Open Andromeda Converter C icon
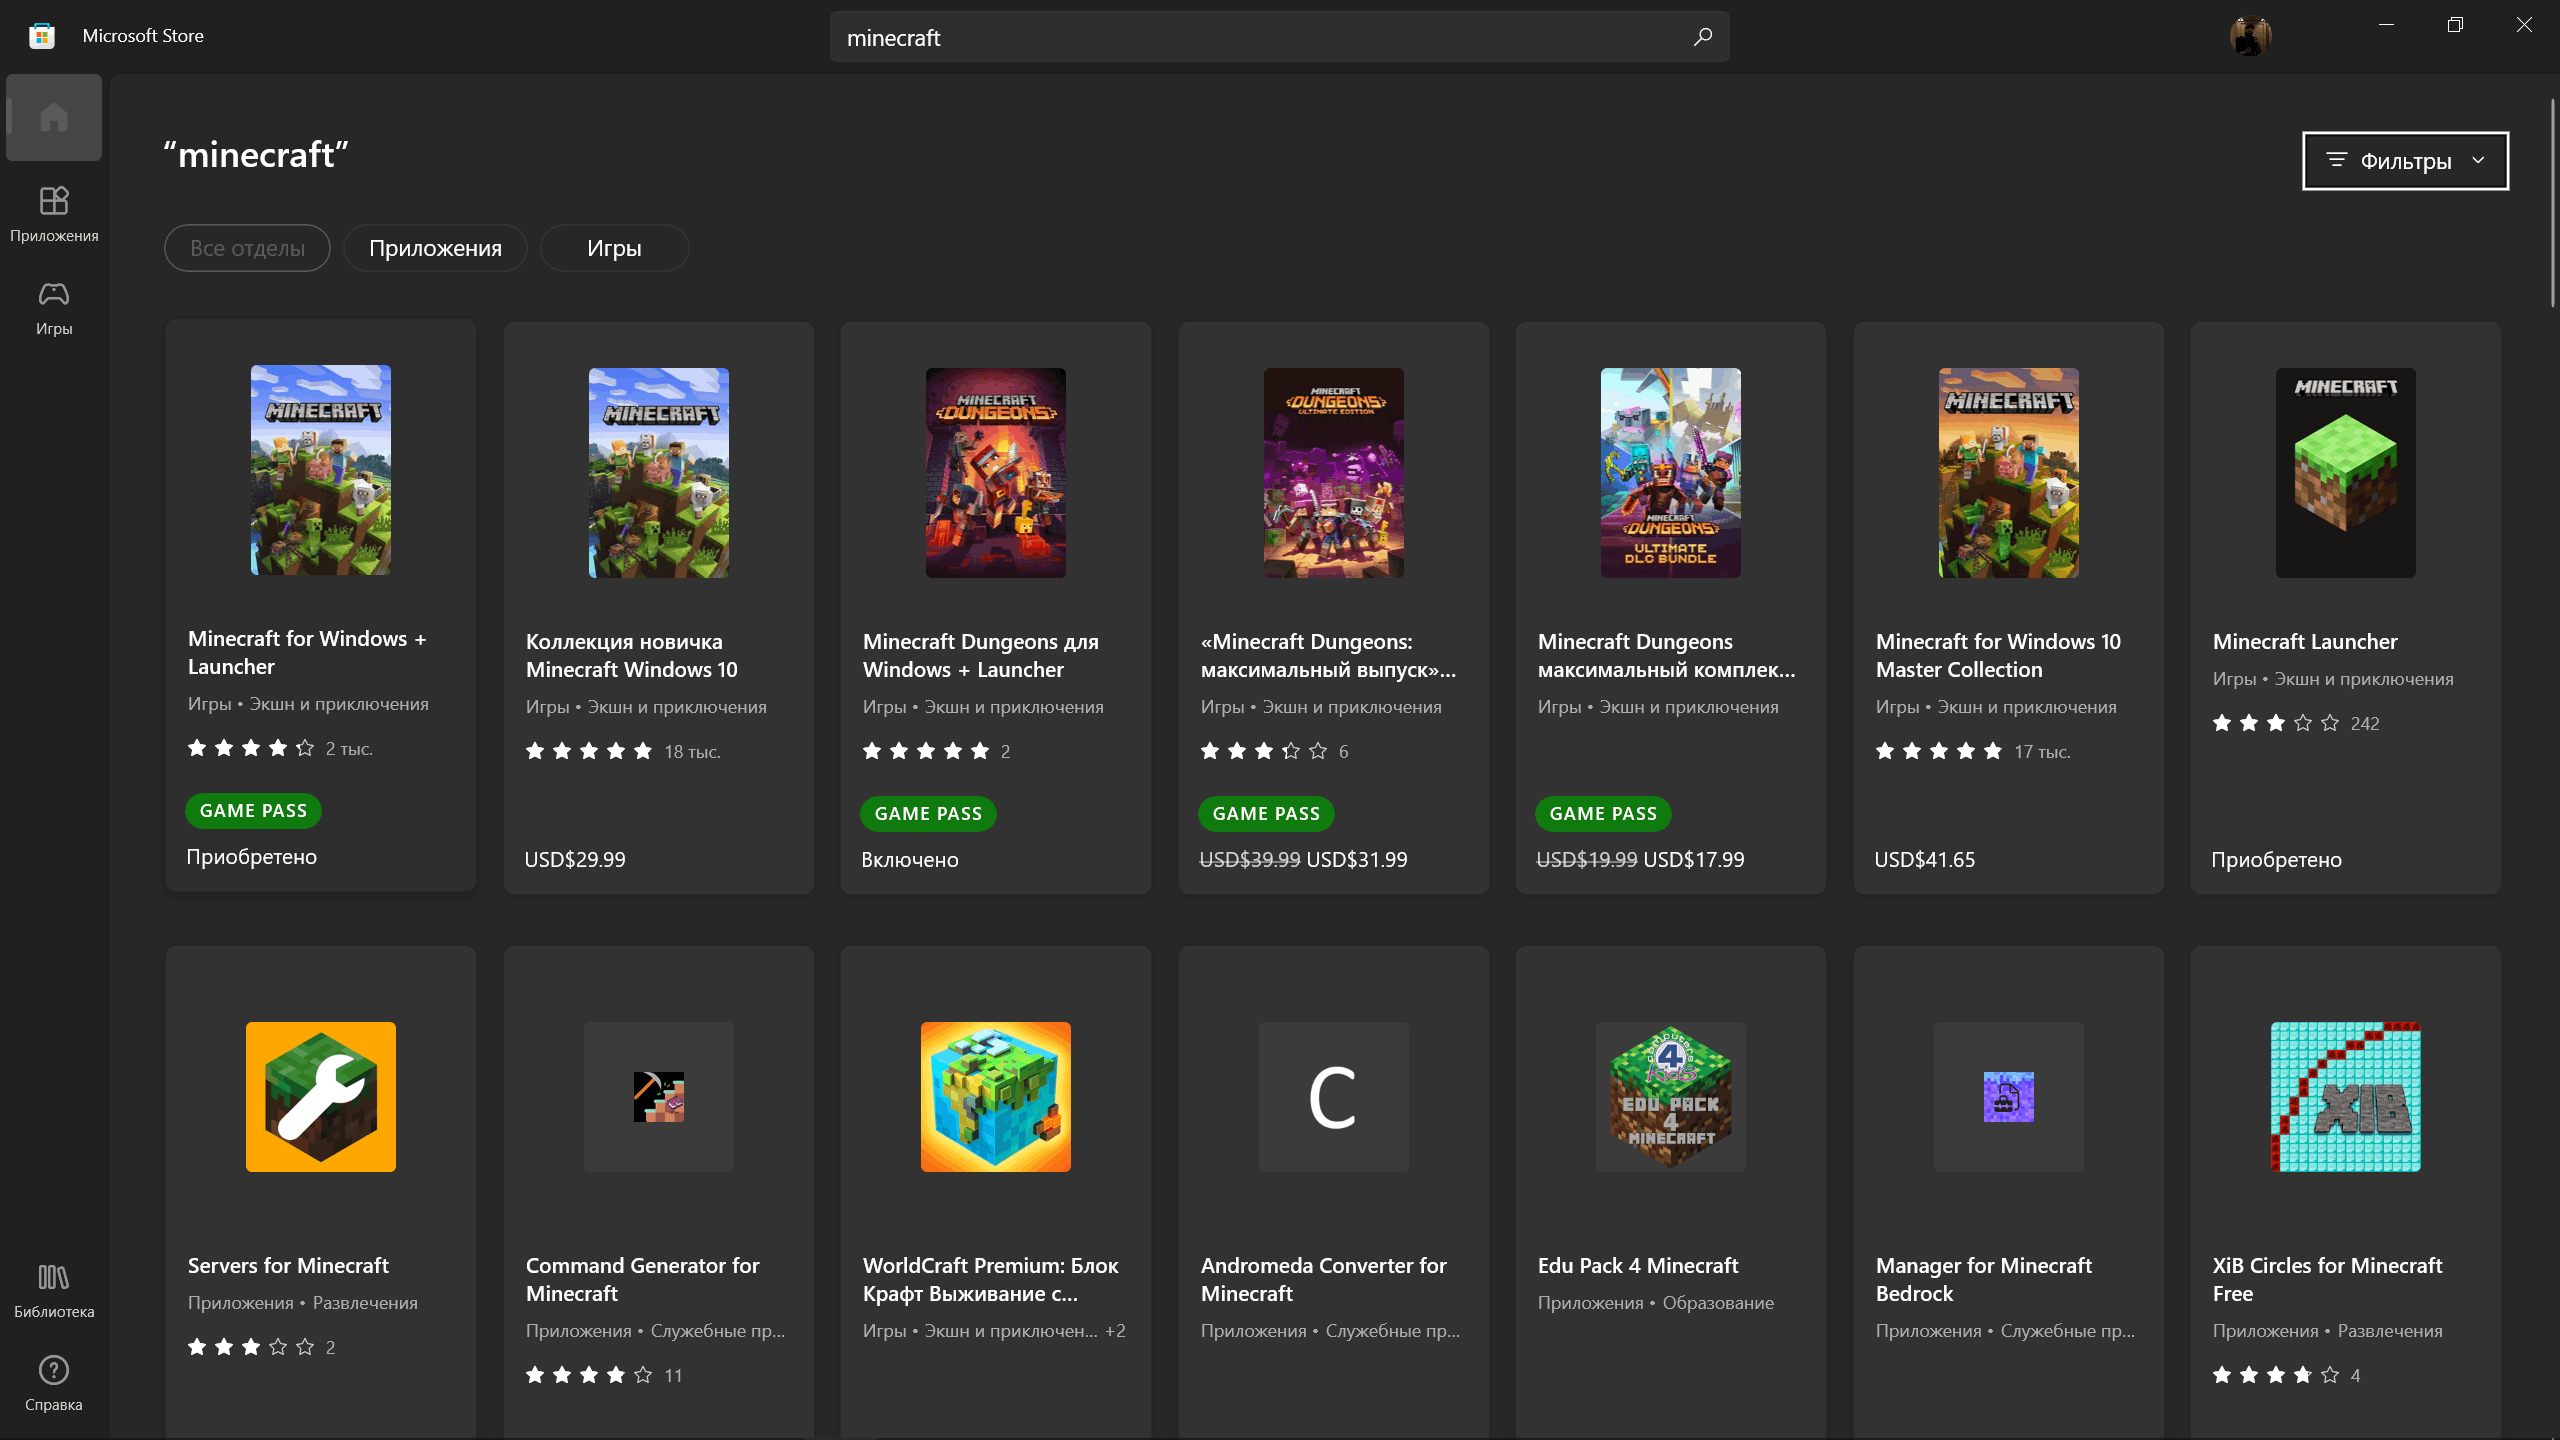2560x1440 pixels. (1334, 1097)
